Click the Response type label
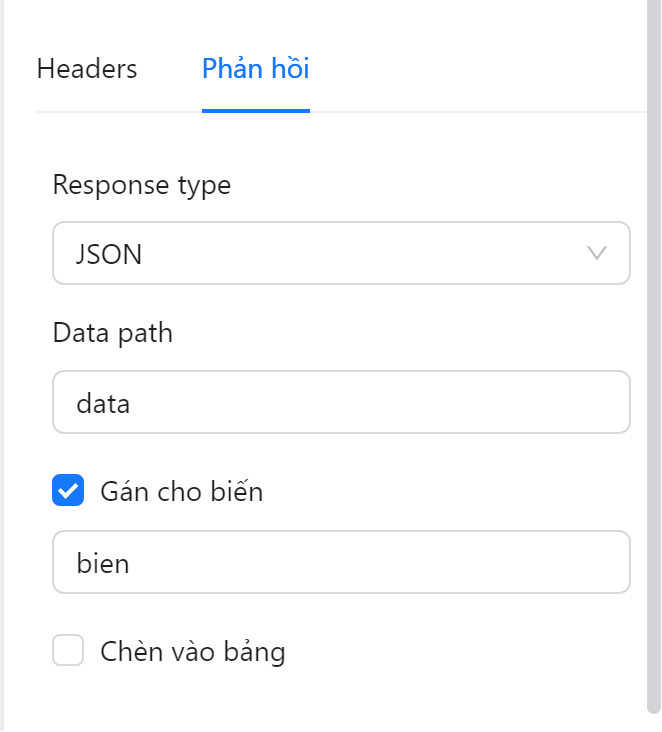 point(141,185)
